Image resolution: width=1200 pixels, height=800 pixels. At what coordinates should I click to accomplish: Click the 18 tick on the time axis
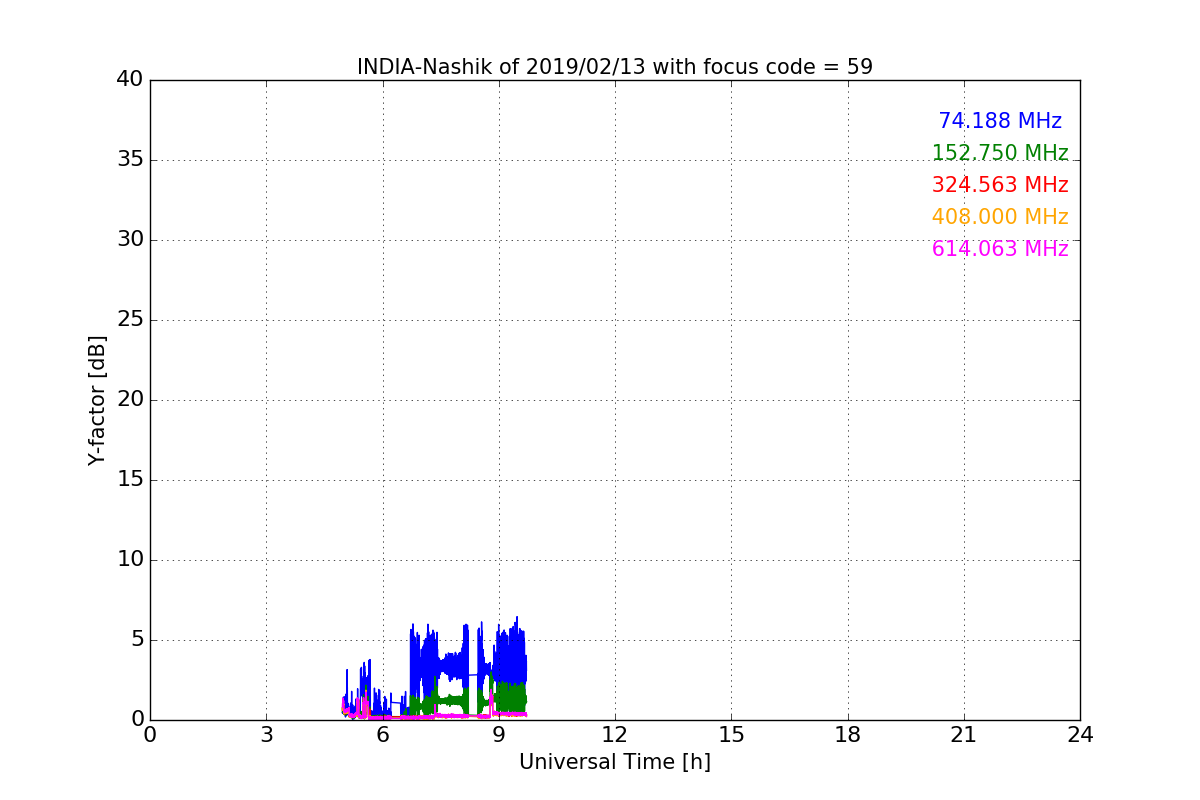click(x=847, y=734)
